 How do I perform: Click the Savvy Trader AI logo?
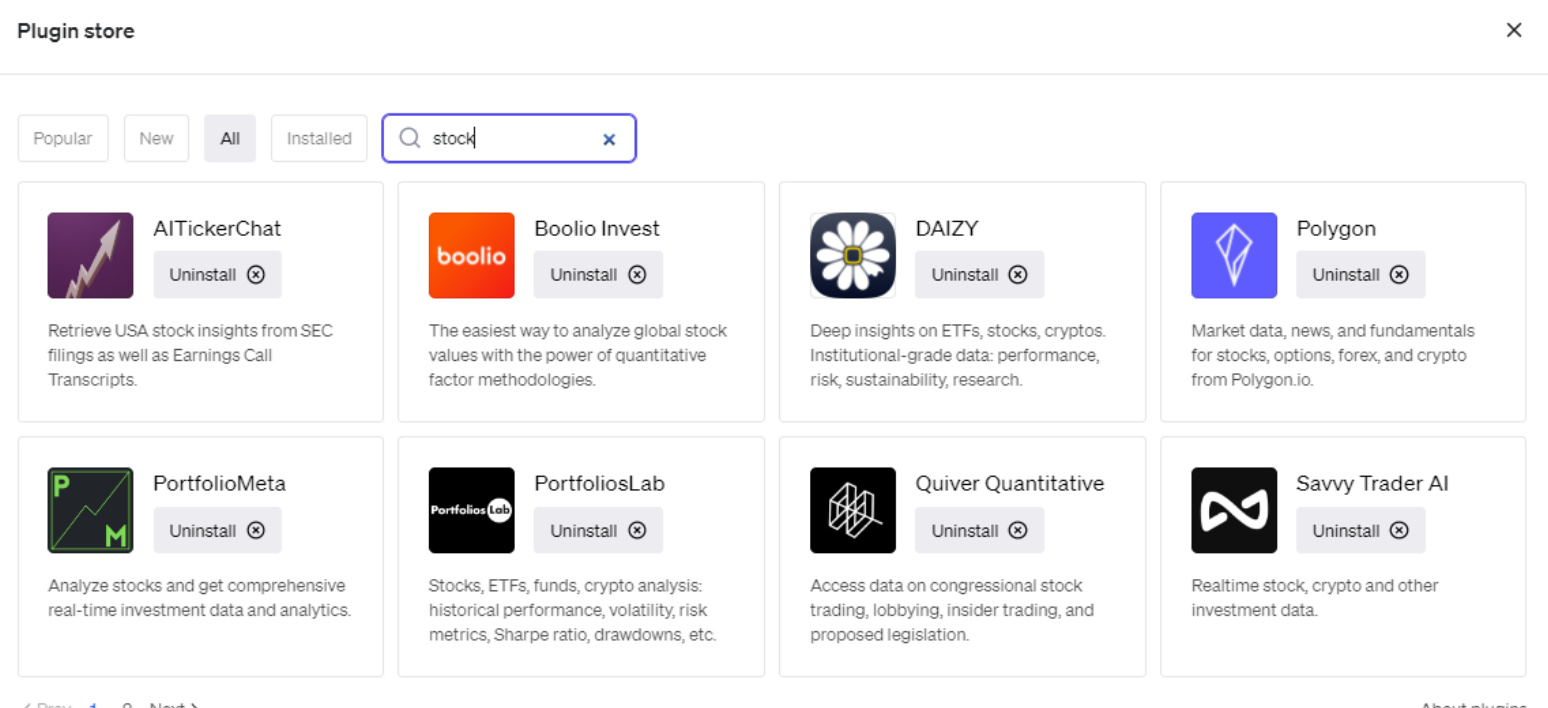point(1233,510)
